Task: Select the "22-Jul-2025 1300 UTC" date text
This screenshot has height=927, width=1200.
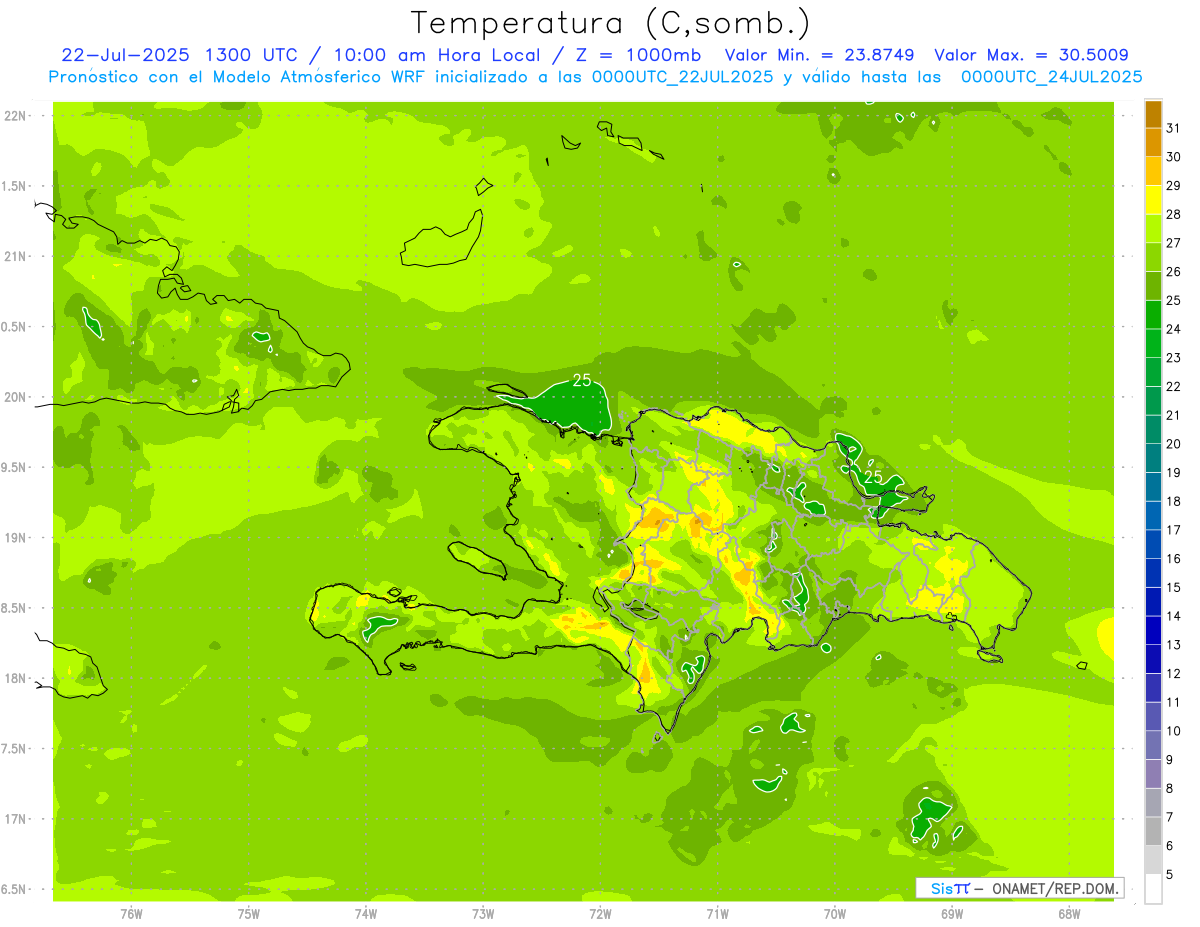Action: coord(180,55)
